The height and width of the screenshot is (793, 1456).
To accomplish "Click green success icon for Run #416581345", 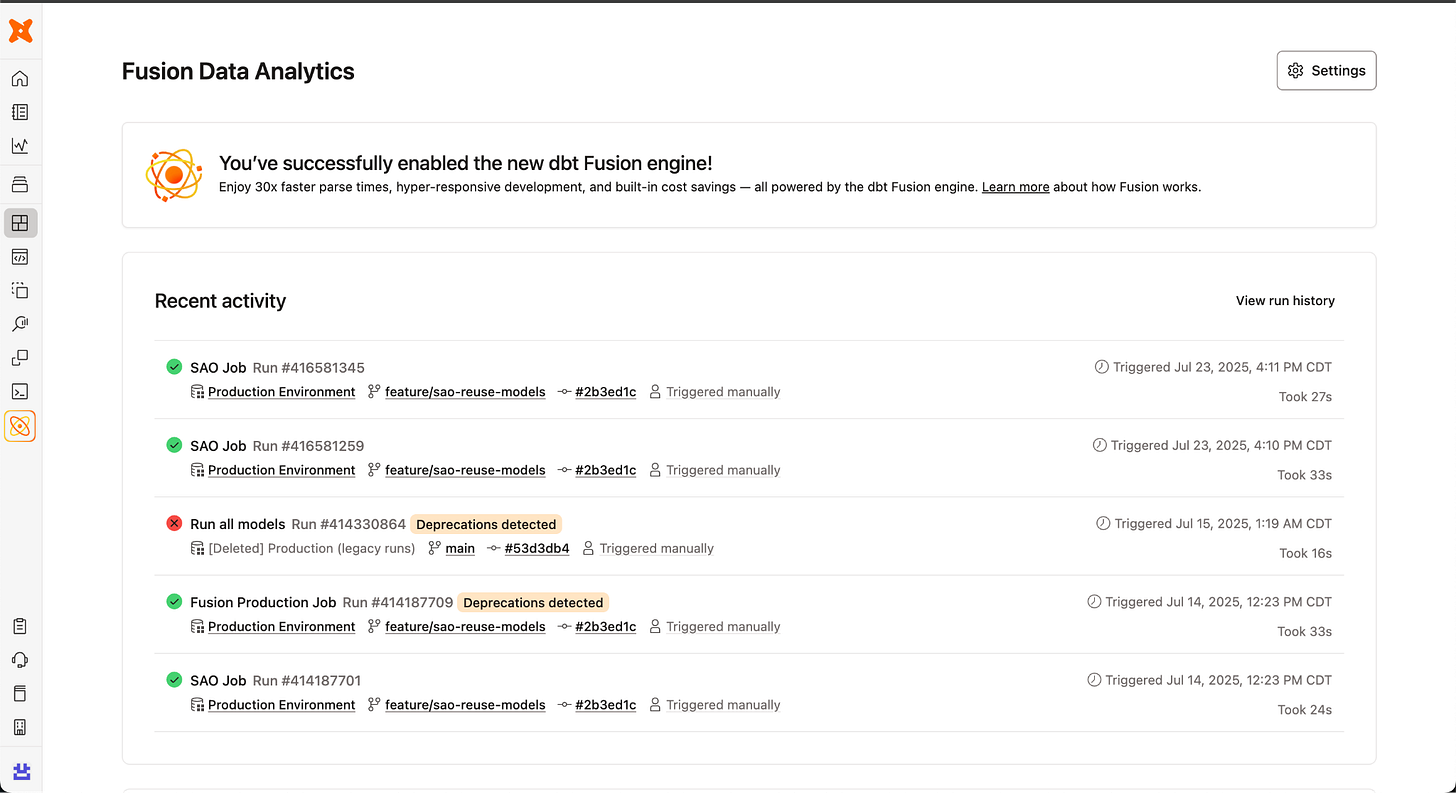I will 174,367.
